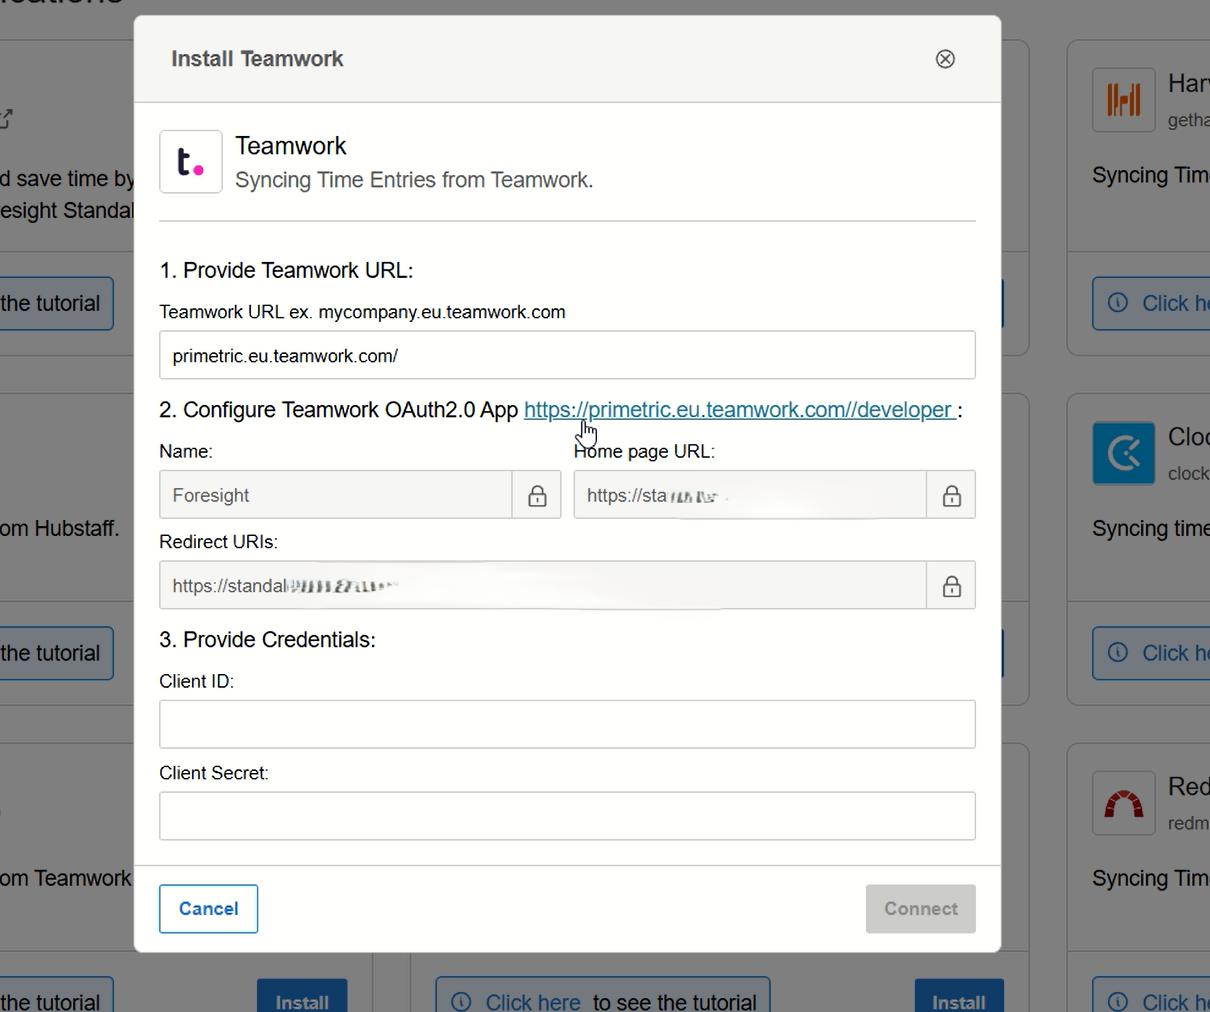Focus the Client Secret input
1210x1012 pixels.
(567, 816)
